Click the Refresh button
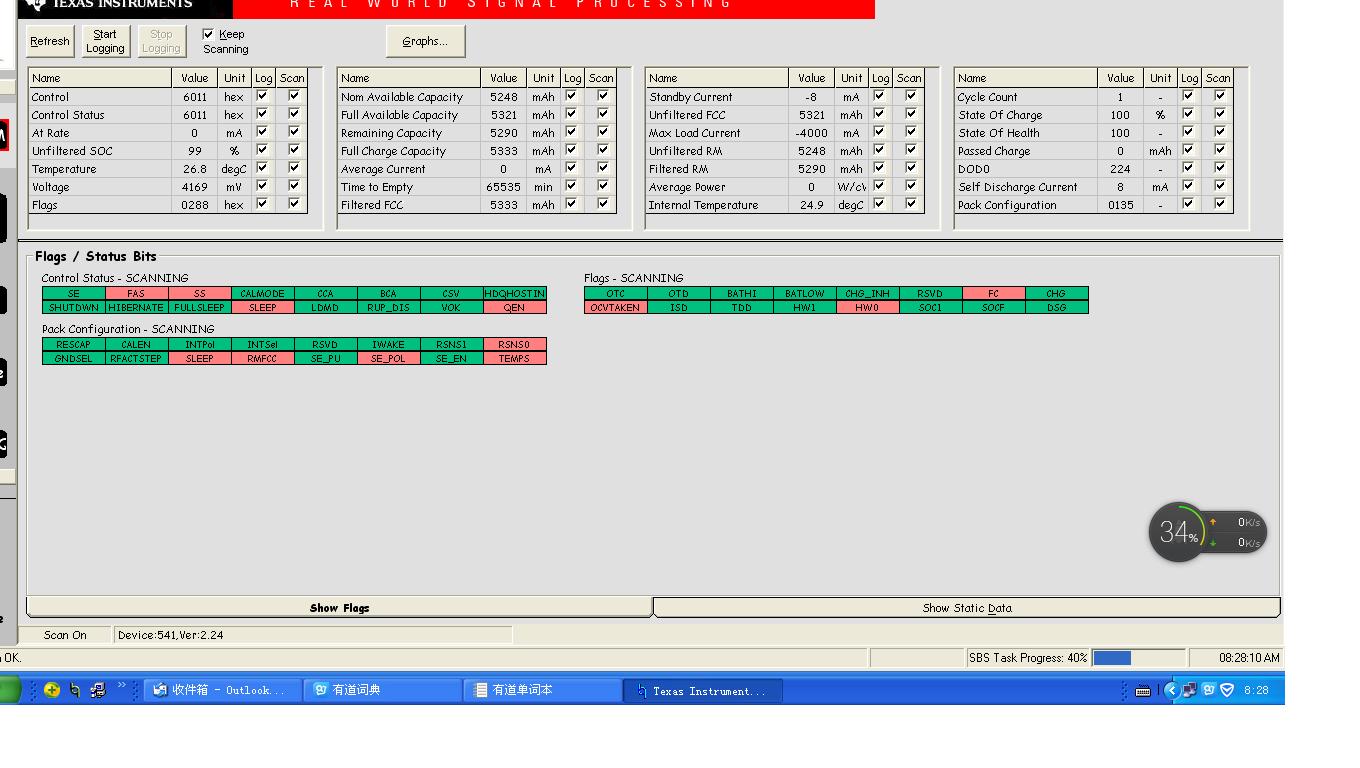Screen dimensions: 1360x768 50,41
